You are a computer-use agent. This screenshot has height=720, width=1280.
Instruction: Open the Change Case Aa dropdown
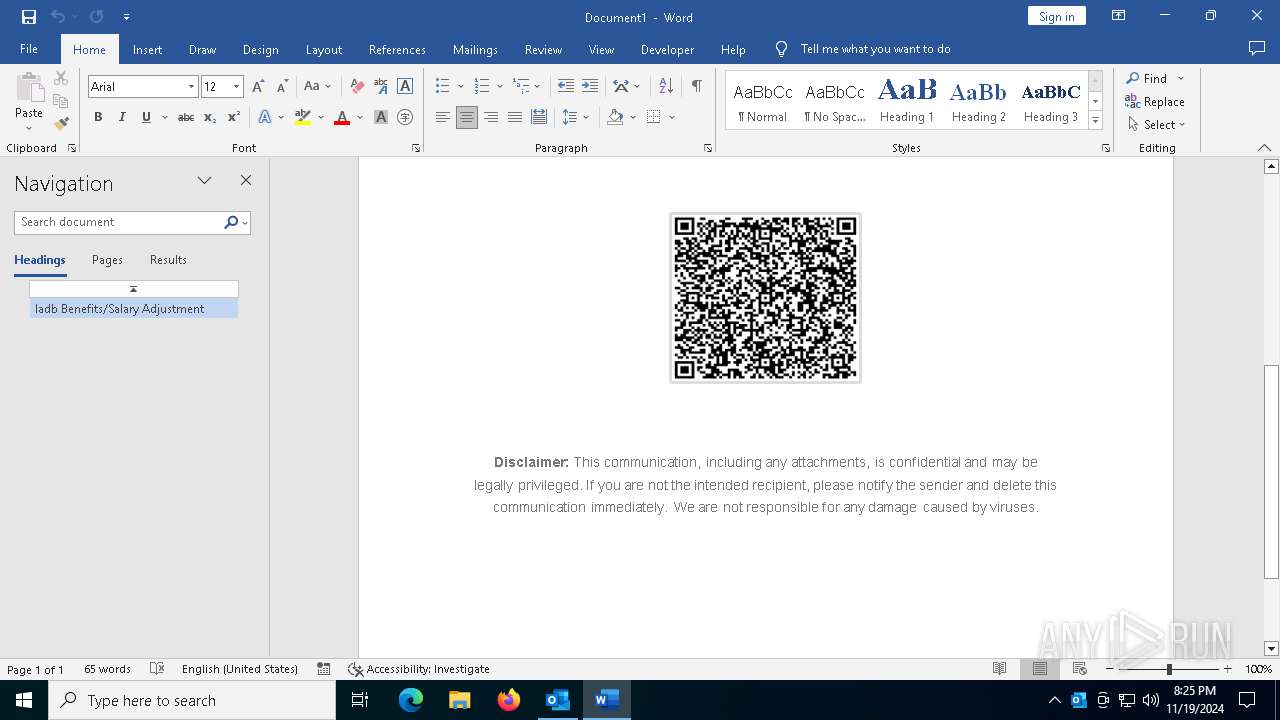coord(318,86)
